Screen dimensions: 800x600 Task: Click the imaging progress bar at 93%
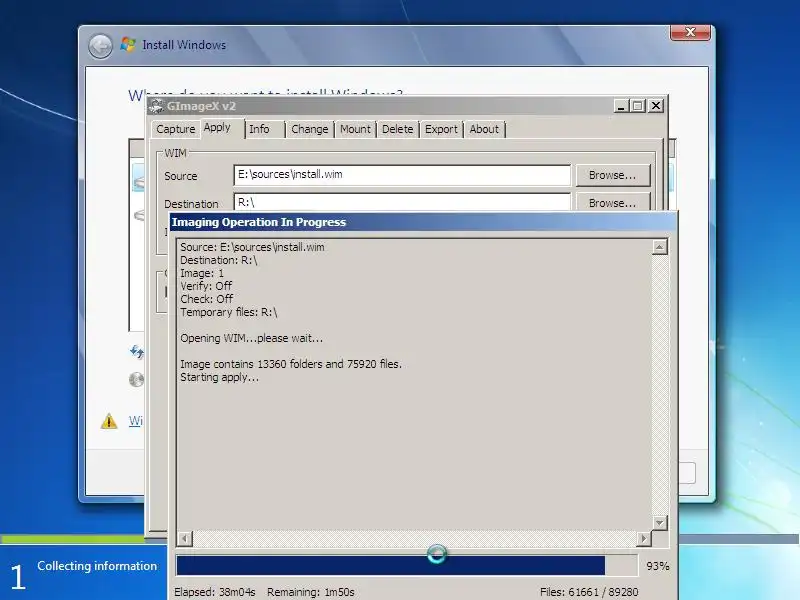pos(407,566)
